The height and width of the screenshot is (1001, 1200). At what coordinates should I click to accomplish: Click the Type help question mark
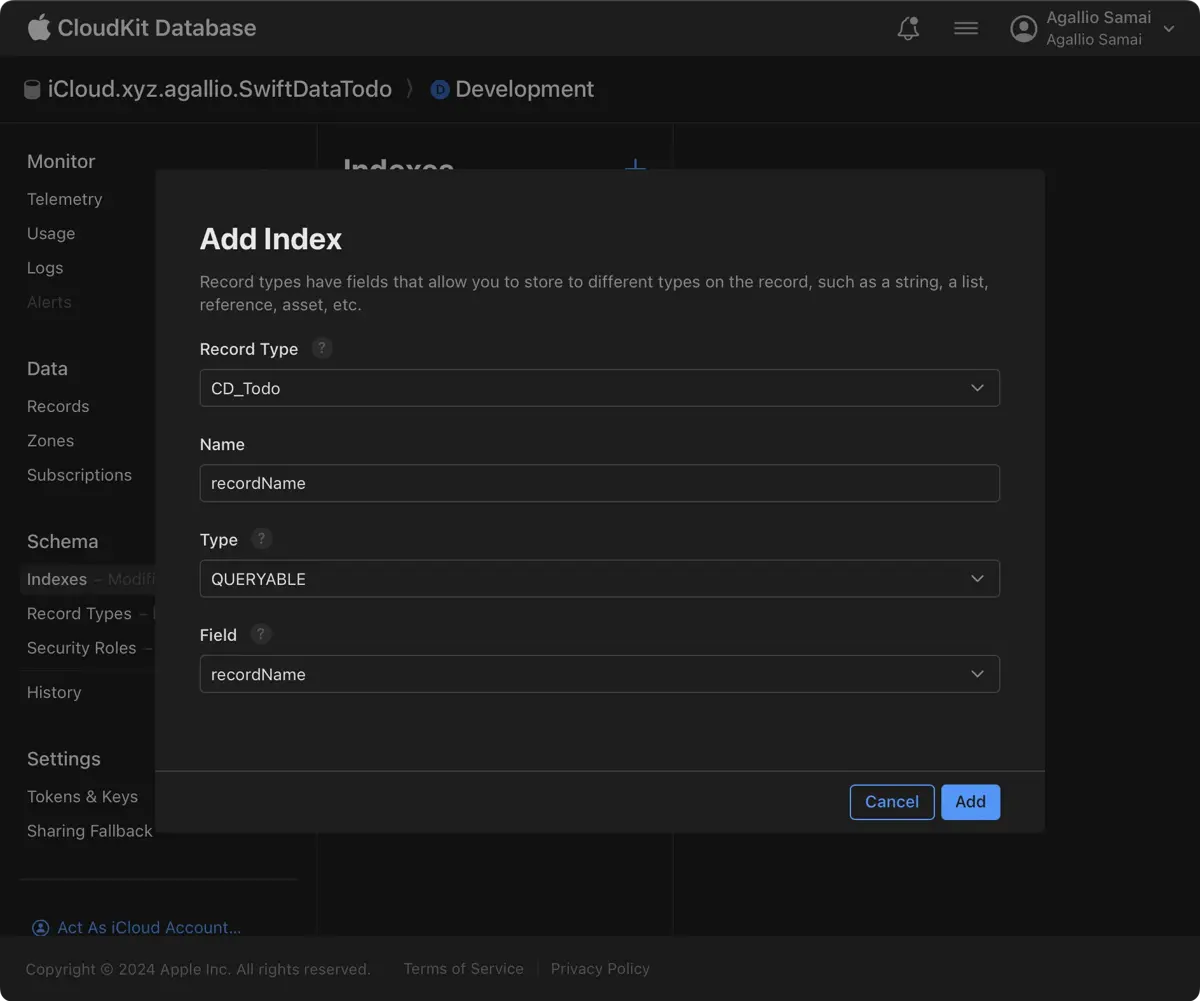[261, 539]
